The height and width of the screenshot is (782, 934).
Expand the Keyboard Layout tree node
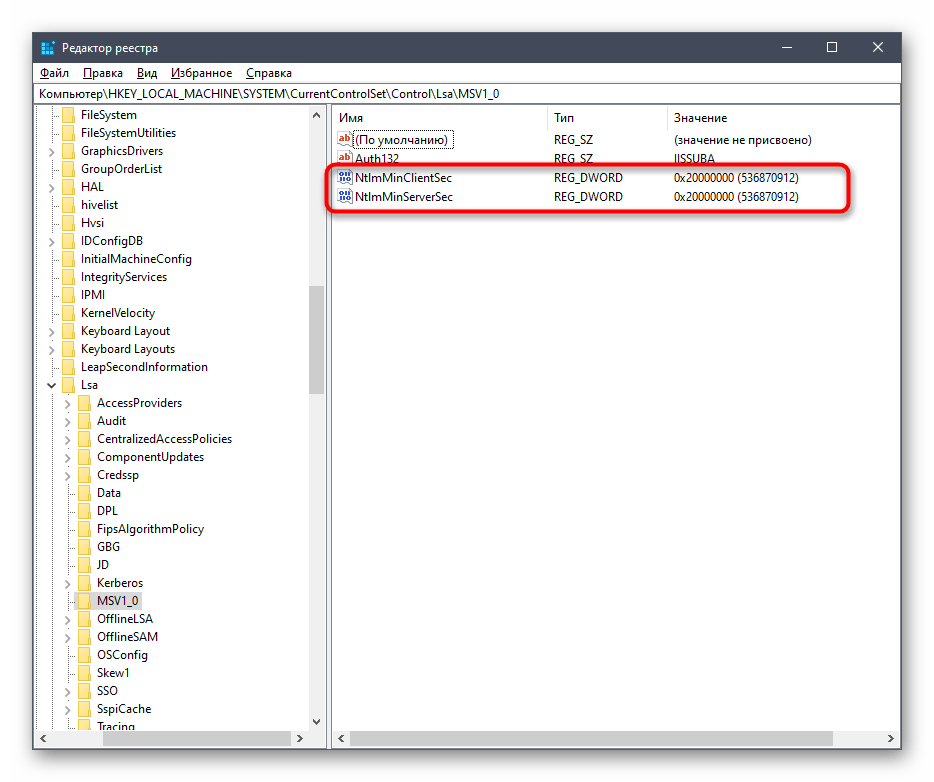pos(52,331)
